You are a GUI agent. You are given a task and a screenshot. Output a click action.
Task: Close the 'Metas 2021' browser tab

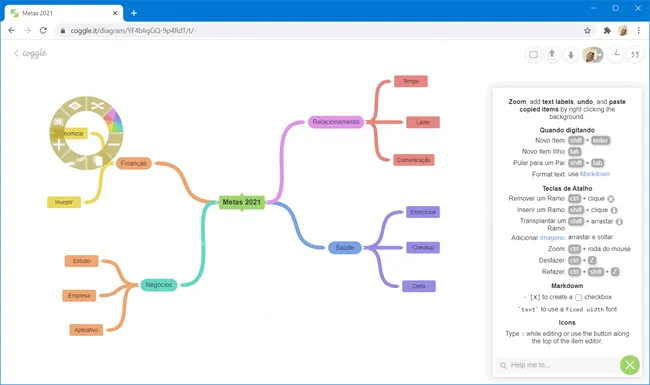[x=115, y=13]
